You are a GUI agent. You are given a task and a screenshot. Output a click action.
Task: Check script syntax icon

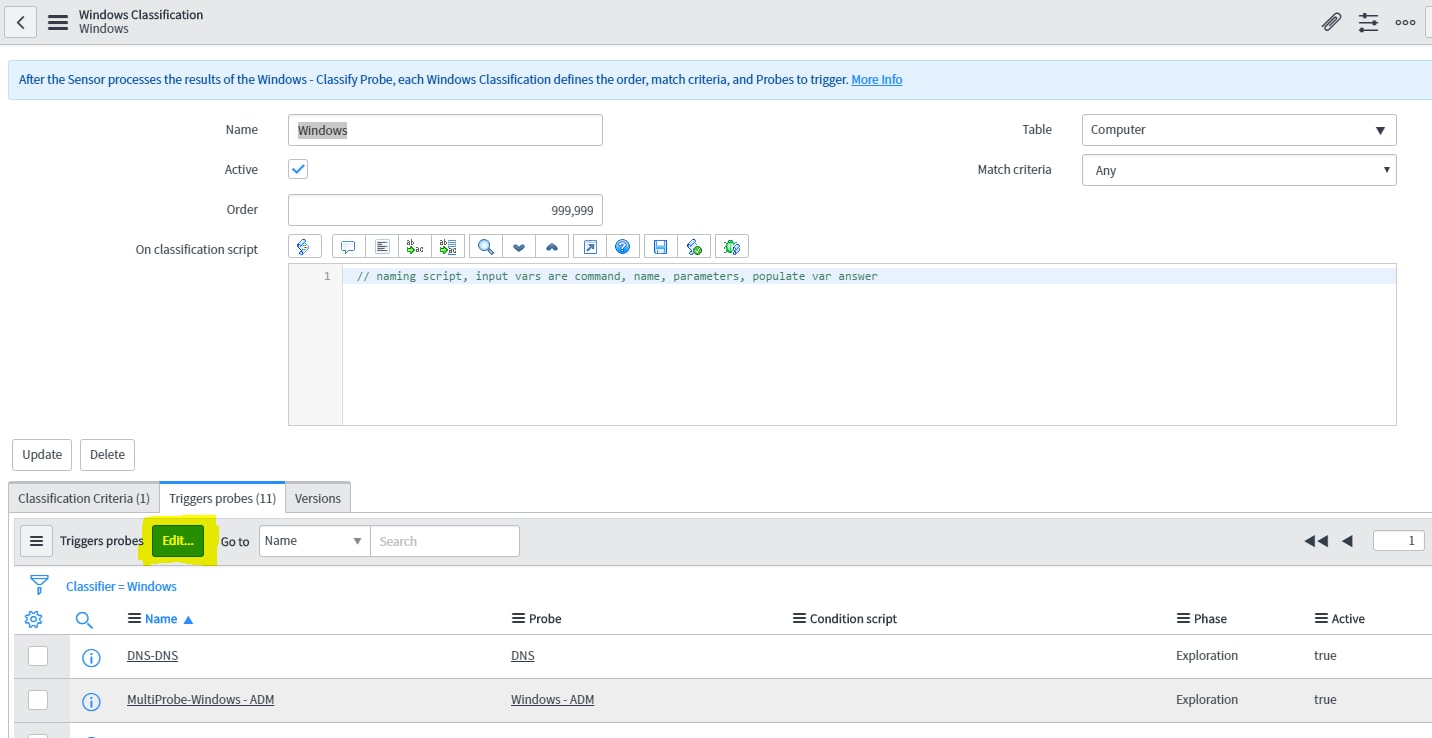693,246
